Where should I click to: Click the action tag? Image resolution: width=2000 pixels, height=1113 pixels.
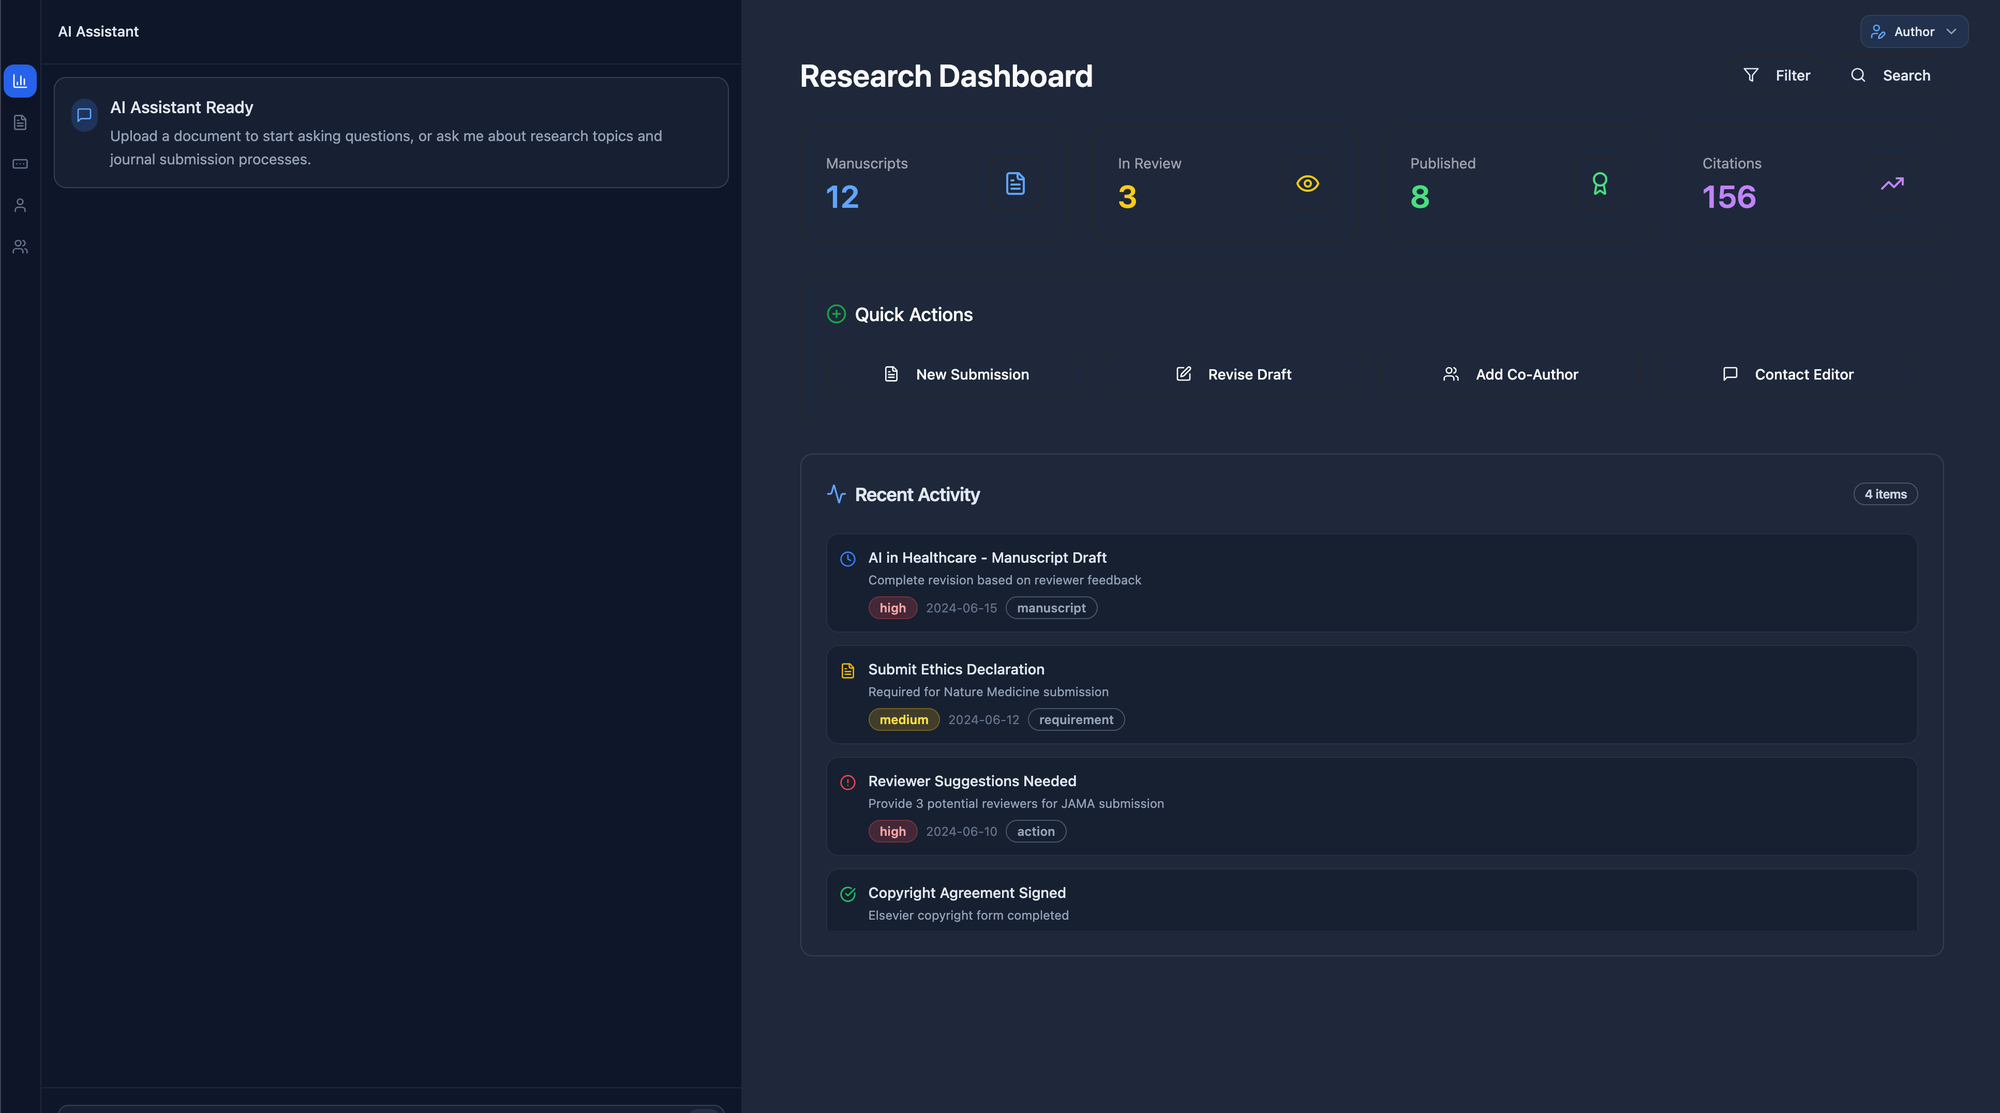(x=1036, y=832)
